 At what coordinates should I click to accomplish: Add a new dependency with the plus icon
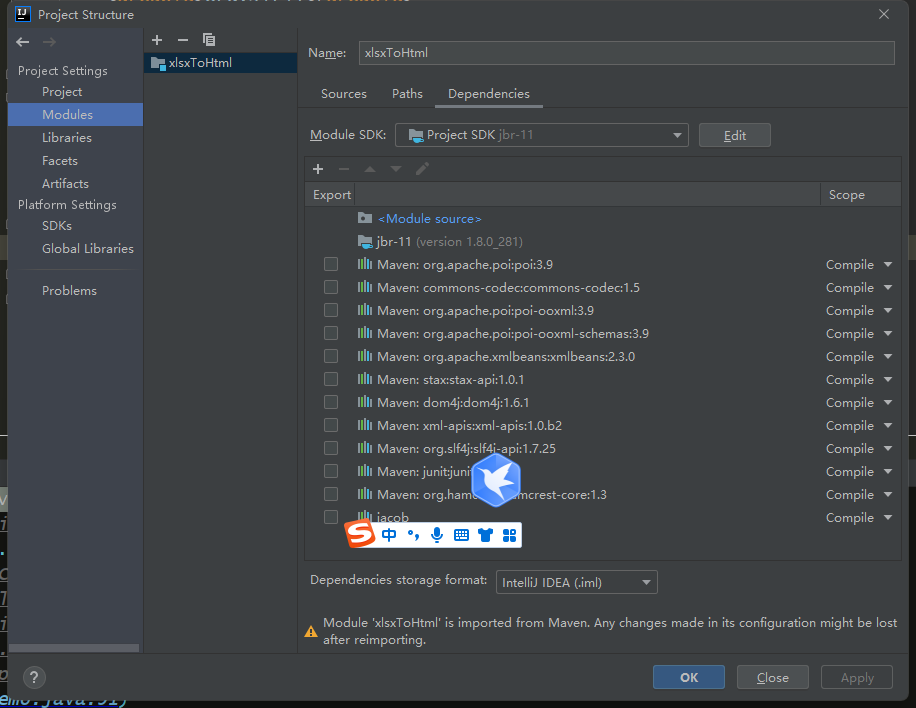click(x=318, y=168)
